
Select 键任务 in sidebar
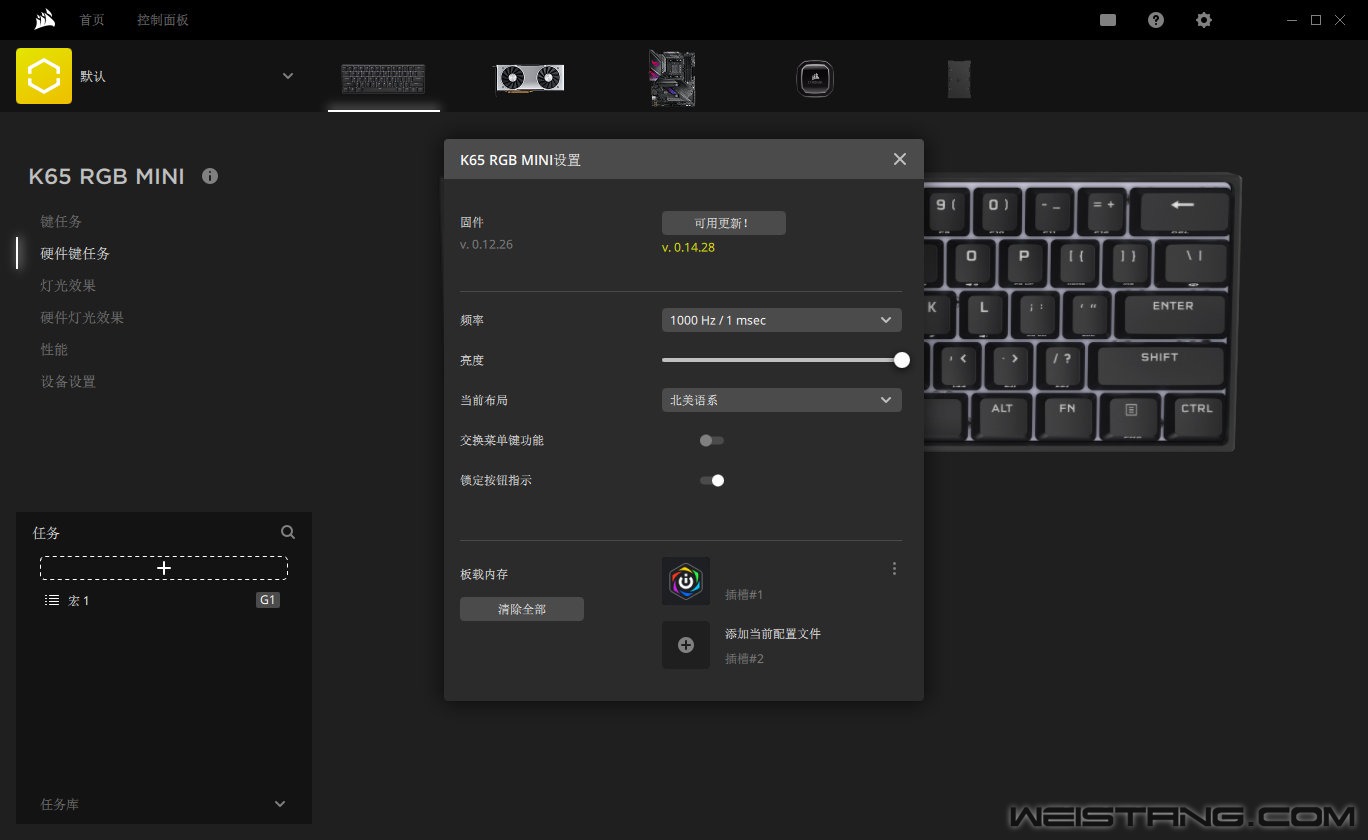pyautogui.click(x=61, y=222)
